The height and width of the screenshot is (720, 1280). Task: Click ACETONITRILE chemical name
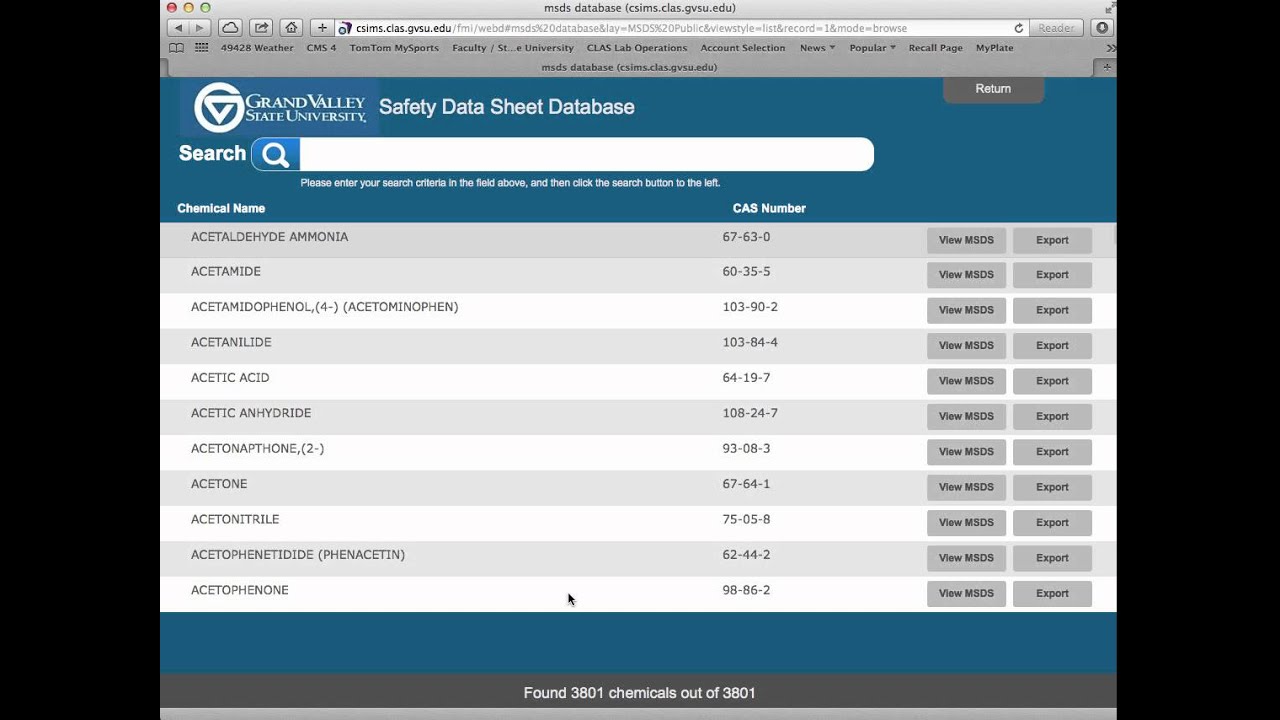(235, 519)
